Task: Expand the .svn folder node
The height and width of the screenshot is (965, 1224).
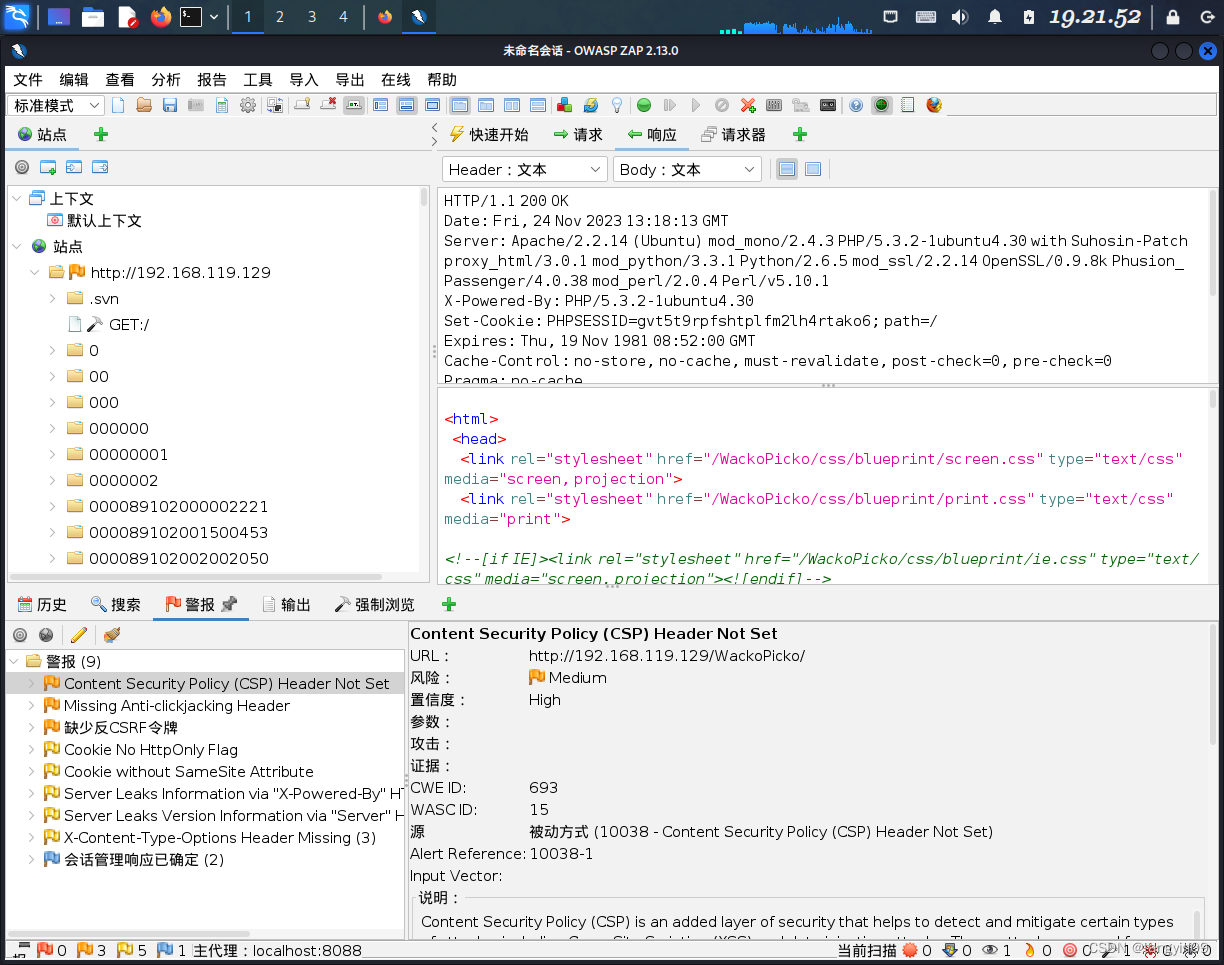Action: pyautogui.click(x=53, y=298)
